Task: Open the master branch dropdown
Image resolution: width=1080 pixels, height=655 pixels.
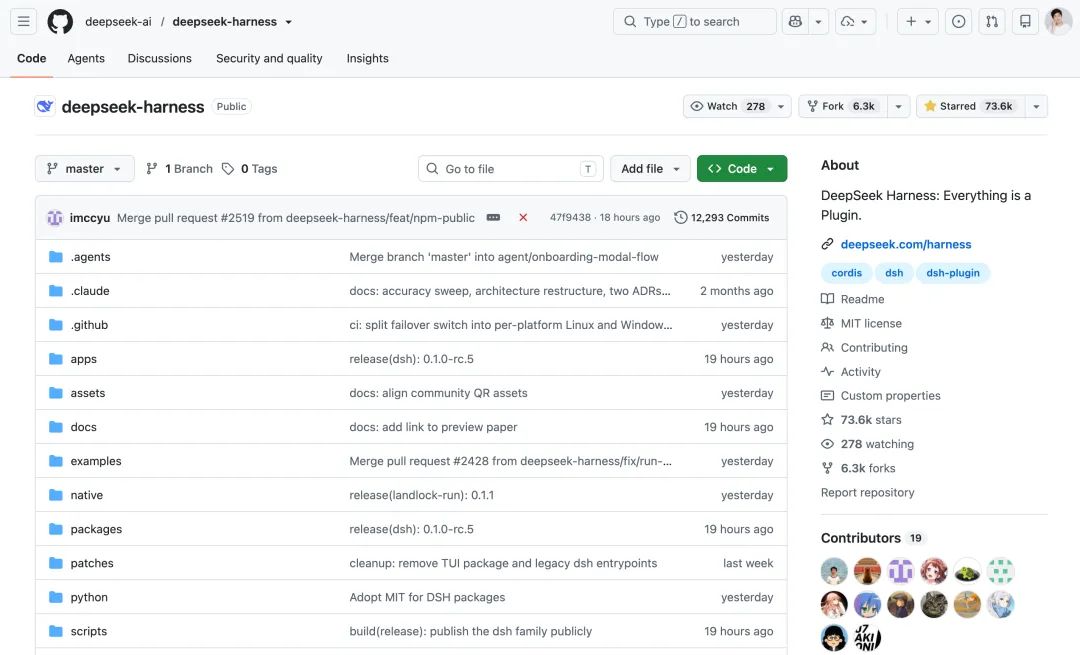Action: [x=85, y=169]
